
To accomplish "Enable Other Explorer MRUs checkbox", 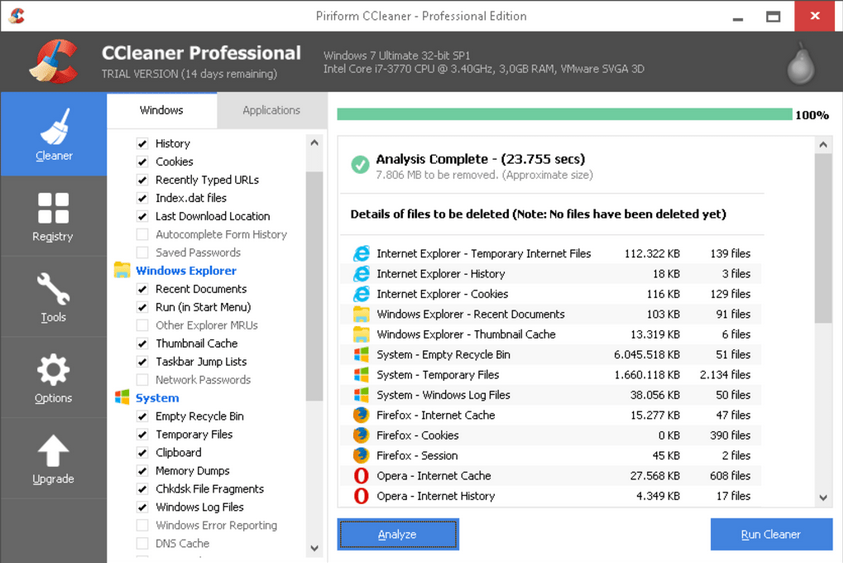I will [142, 325].
